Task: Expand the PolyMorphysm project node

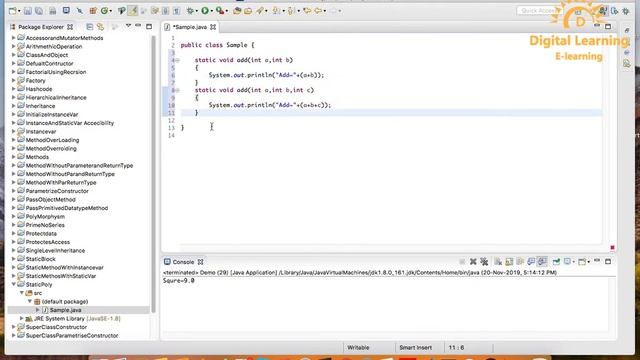Action: coord(13,216)
